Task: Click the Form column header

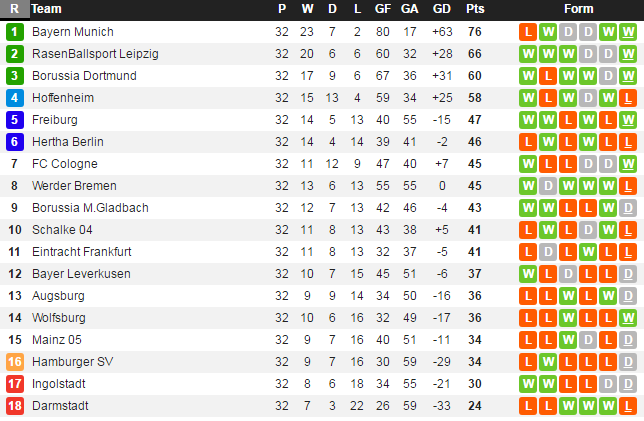Action: click(578, 9)
